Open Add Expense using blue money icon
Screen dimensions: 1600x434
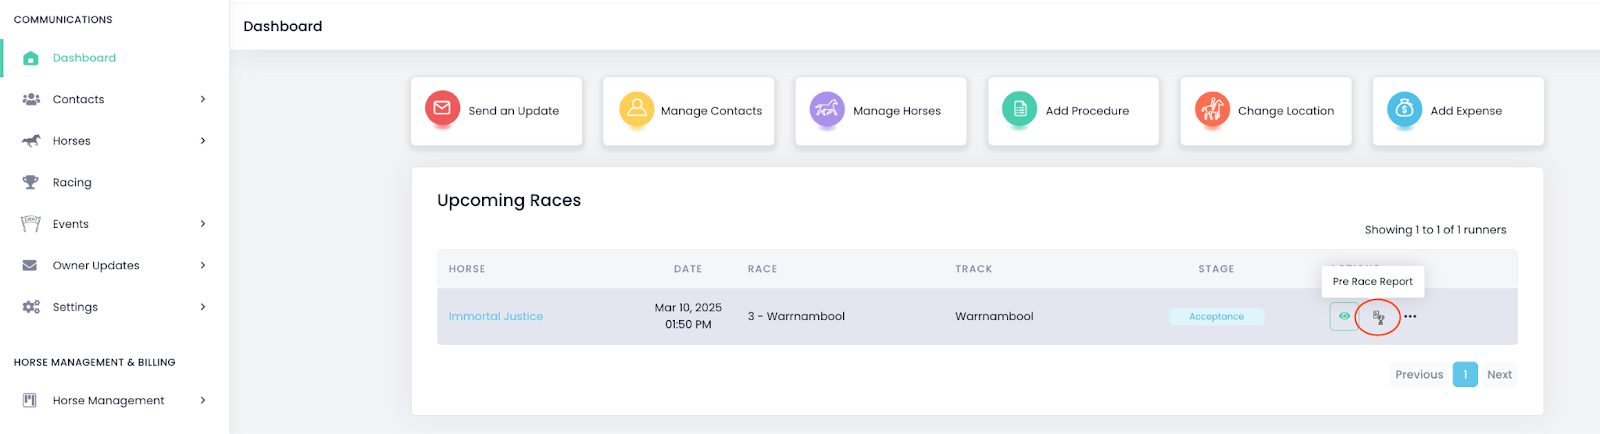(x=1404, y=108)
